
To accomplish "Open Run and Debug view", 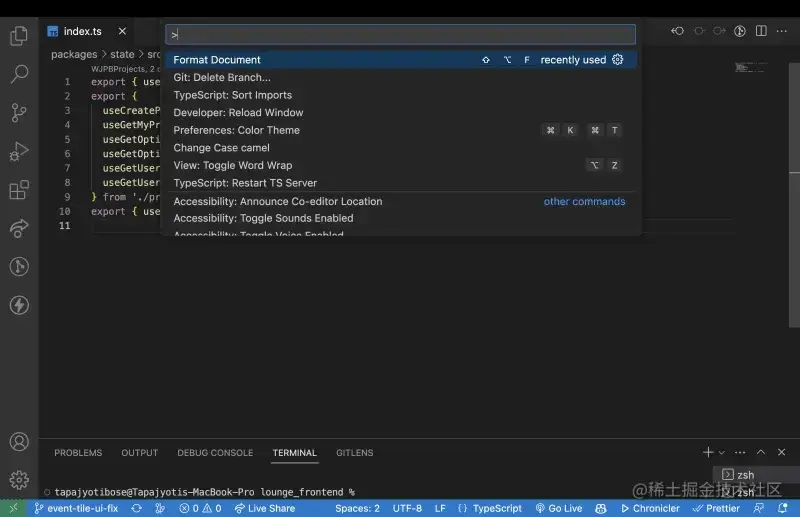I will (x=19, y=151).
